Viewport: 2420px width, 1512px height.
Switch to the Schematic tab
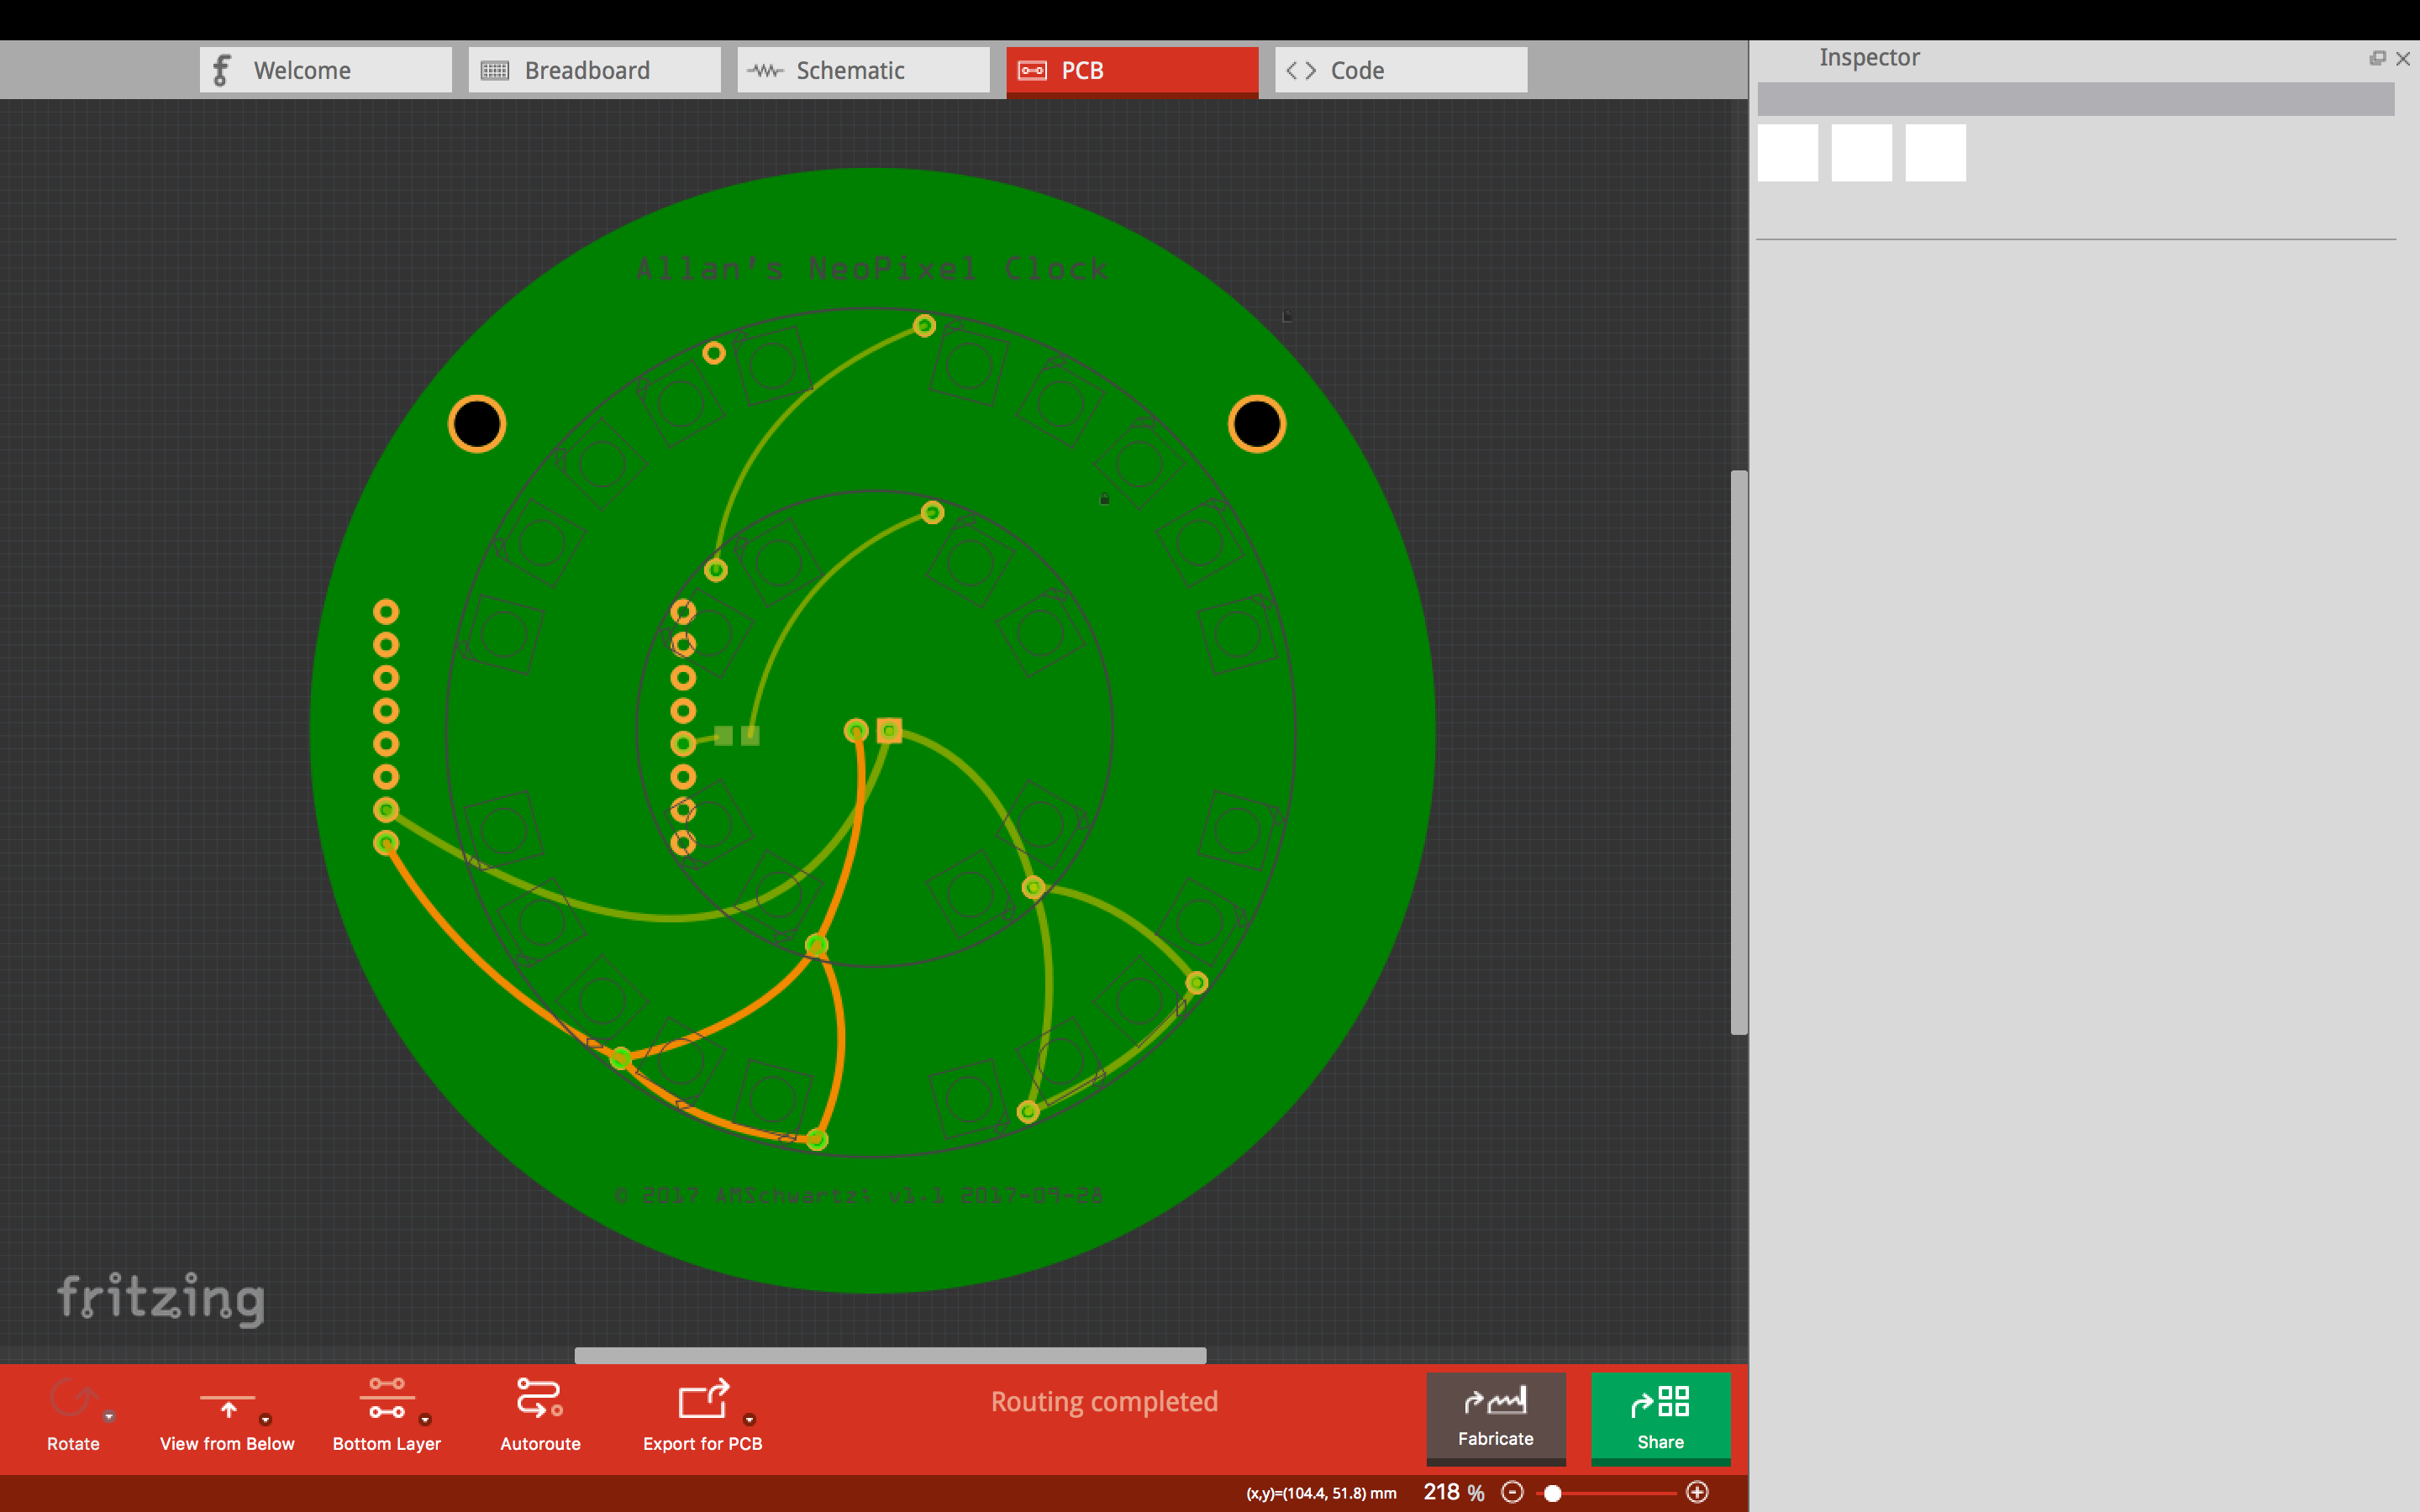(863, 70)
